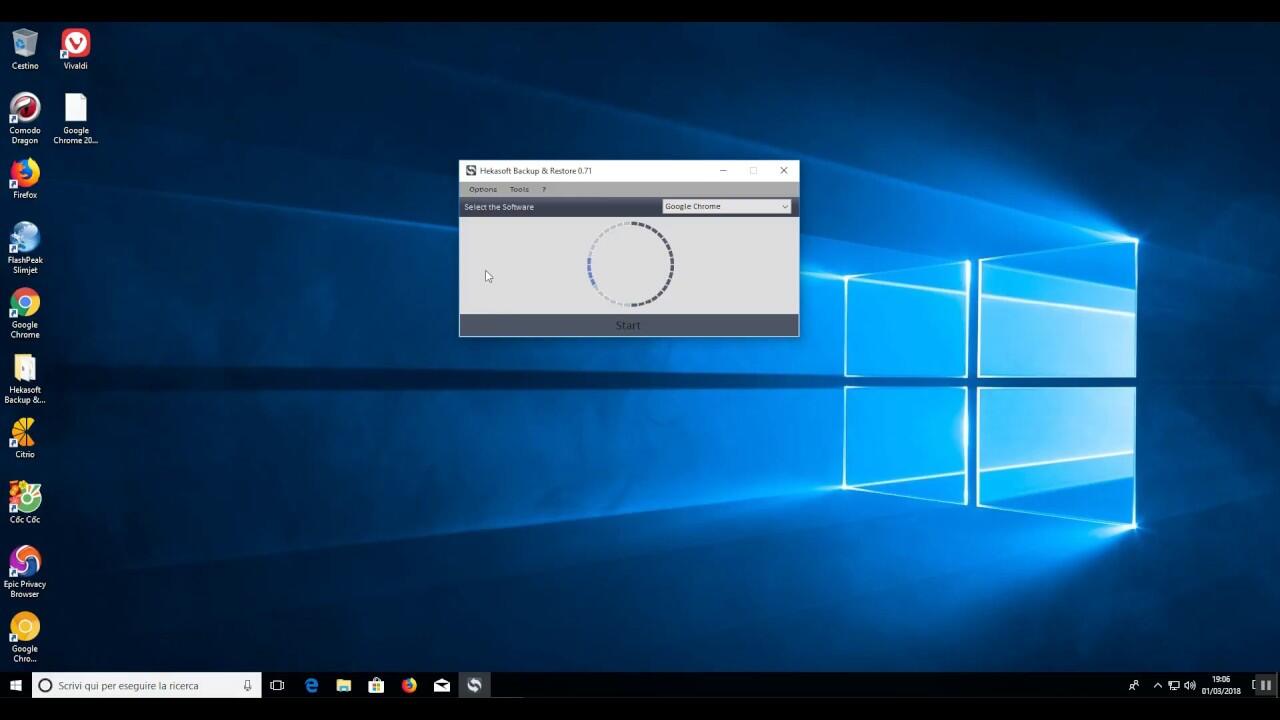Image resolution: width=1280 pixels, height=720 pixels.
Task: Open the network status tray icon
Action: click(x=1174, y=686)
